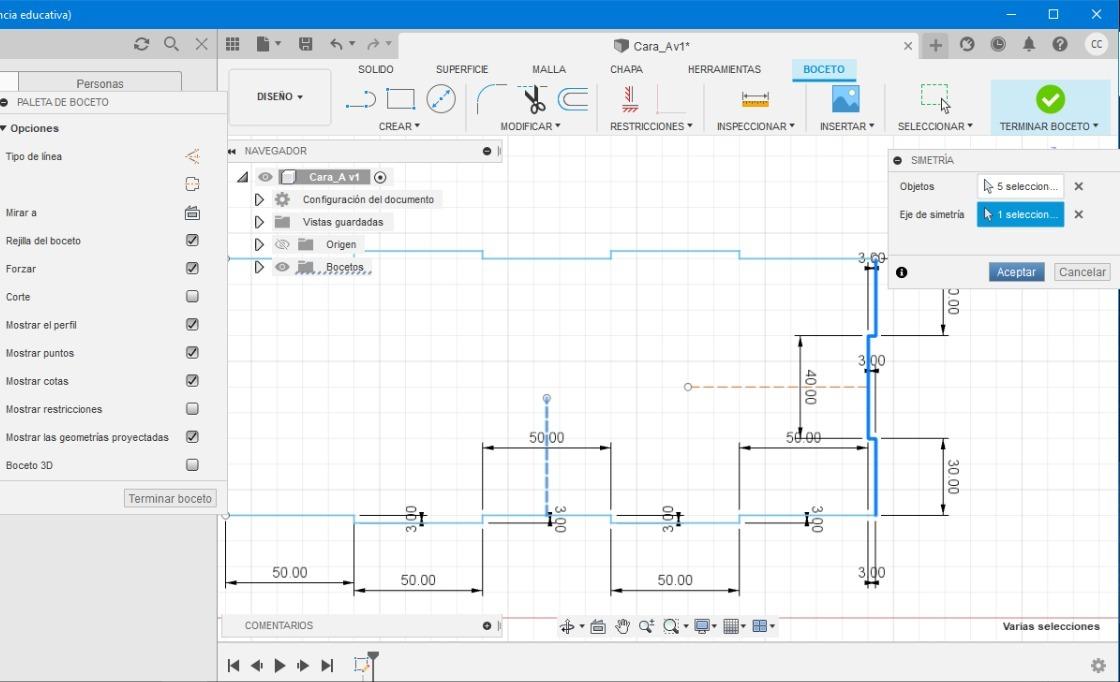Click the Mirar a icon

(192, 213)
